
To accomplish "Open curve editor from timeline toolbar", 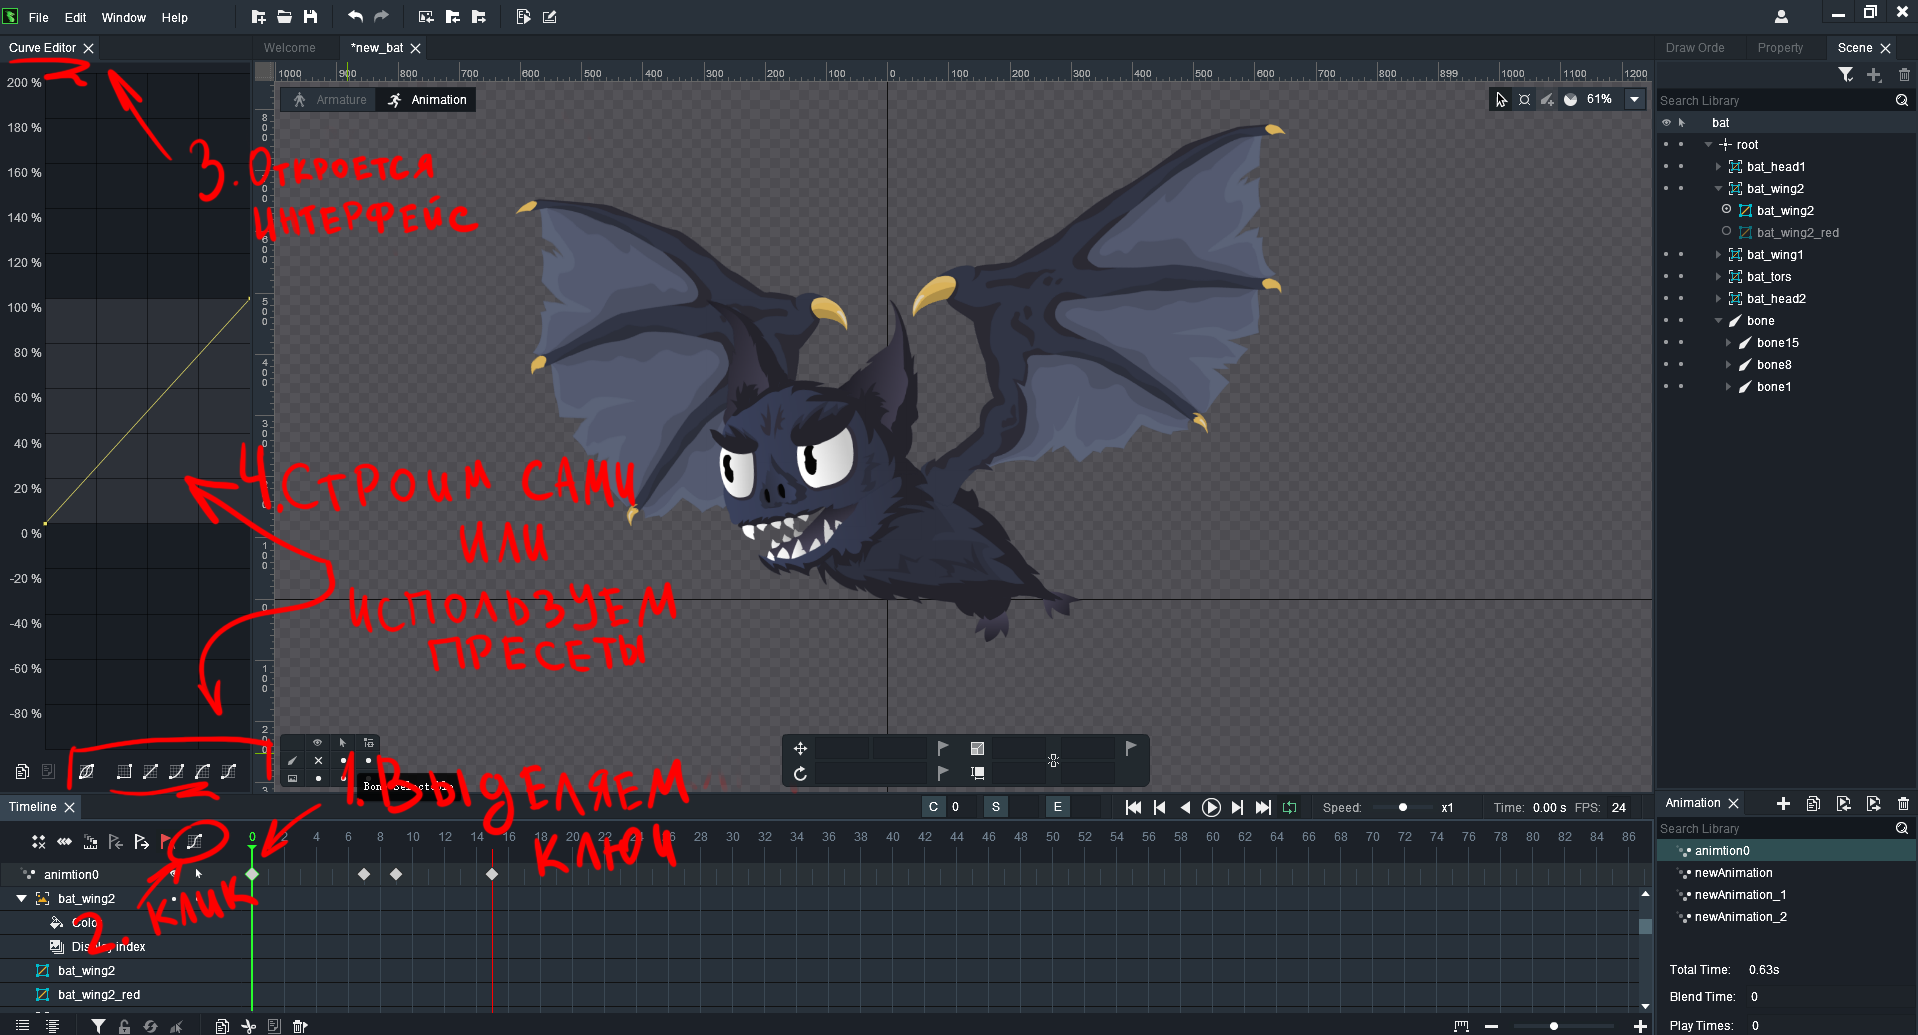I will tap(194, 842).
